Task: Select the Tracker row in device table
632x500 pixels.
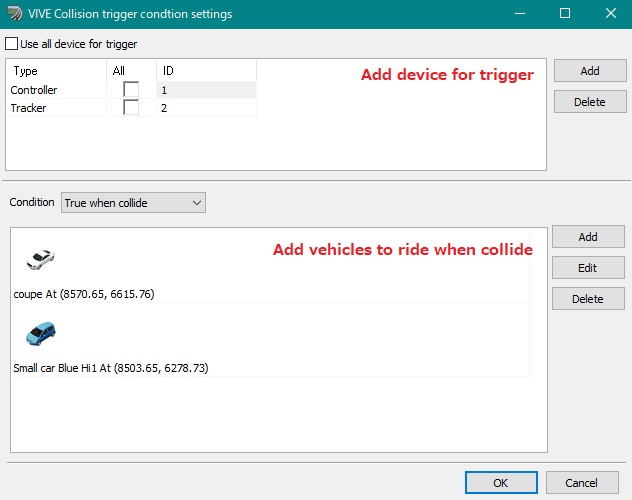Action: pos(132,108)
